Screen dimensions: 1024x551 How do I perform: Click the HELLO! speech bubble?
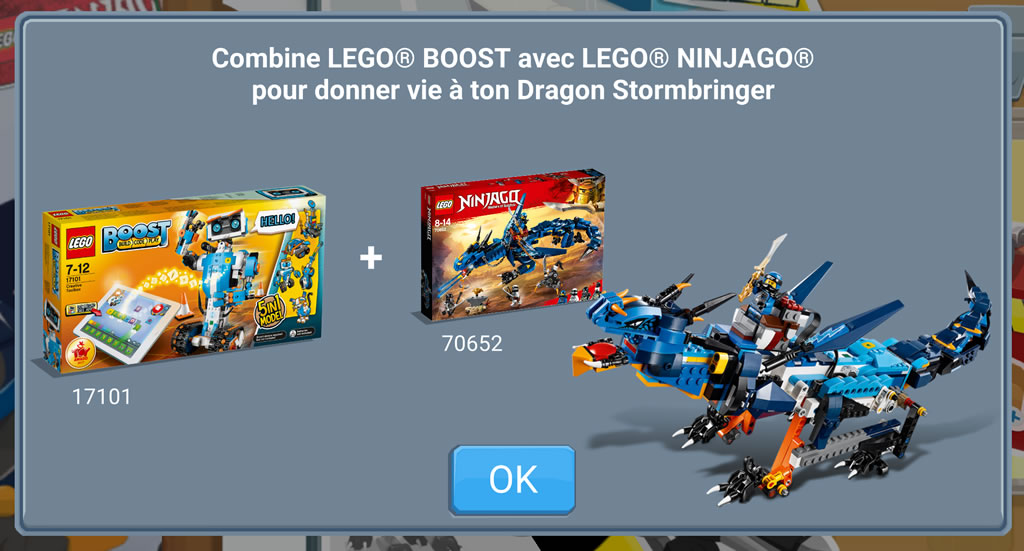tap(278, 220)
